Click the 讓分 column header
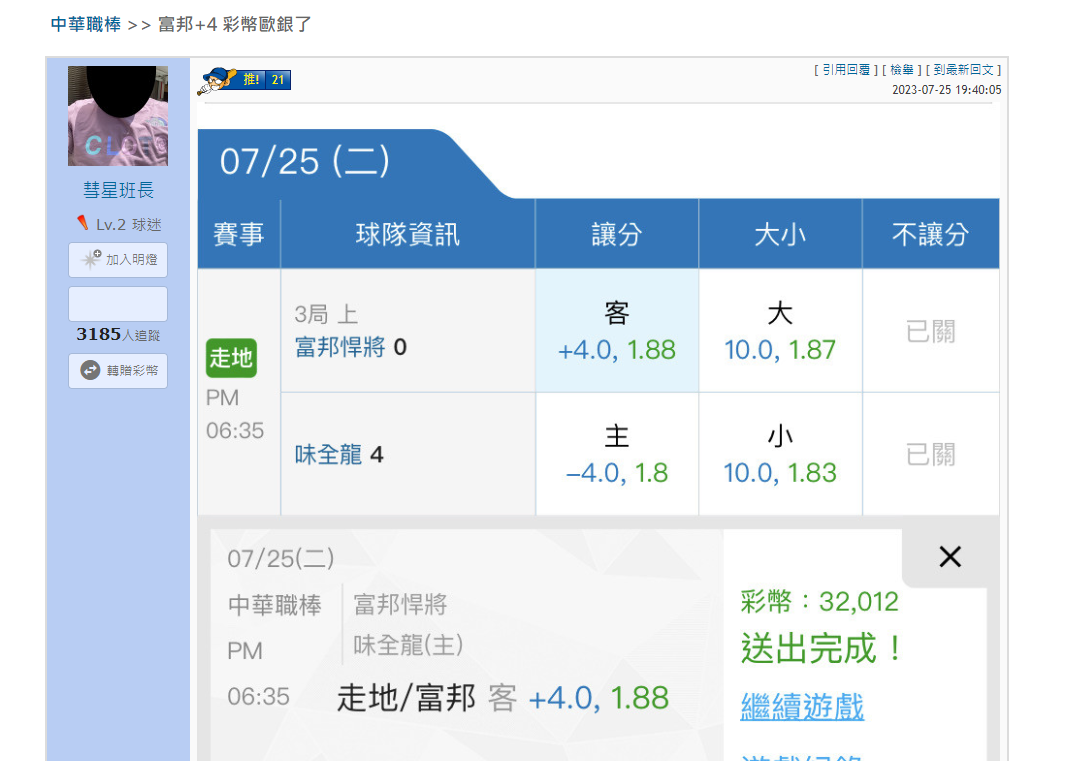 617,234
